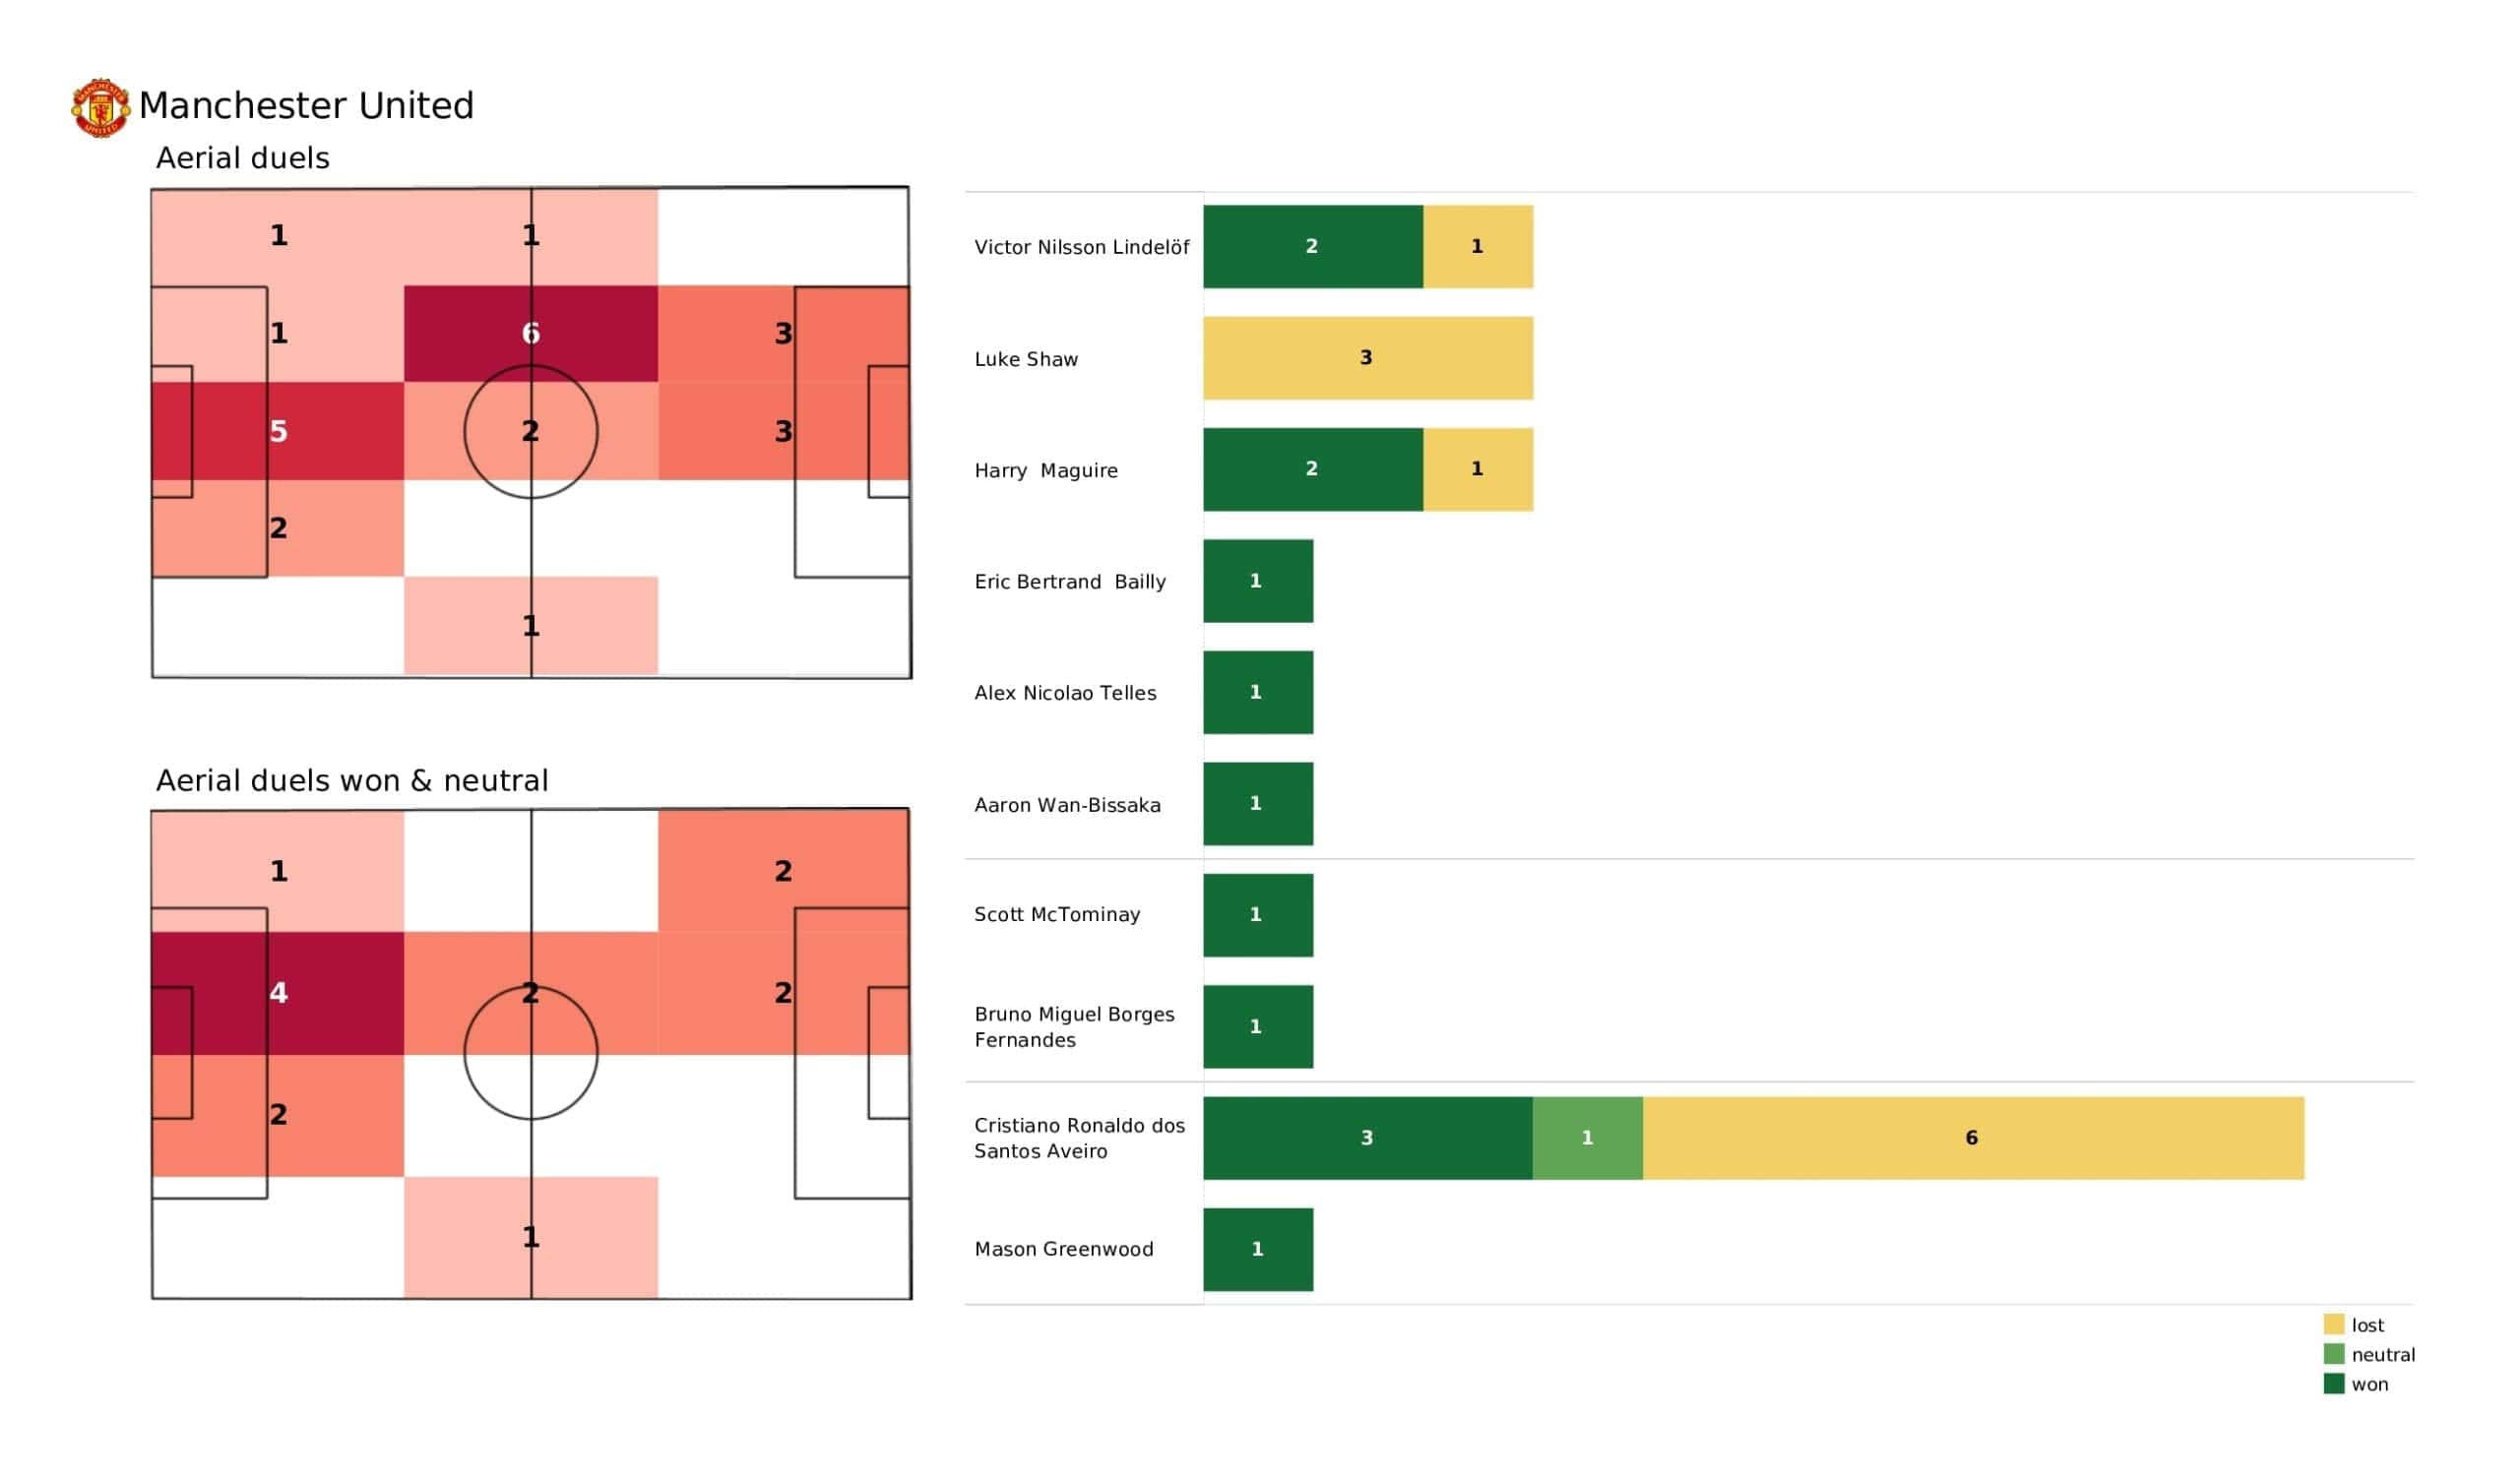
Task: Select the Aaron Wan-Bissaka player label
Action: (1067, 805)
